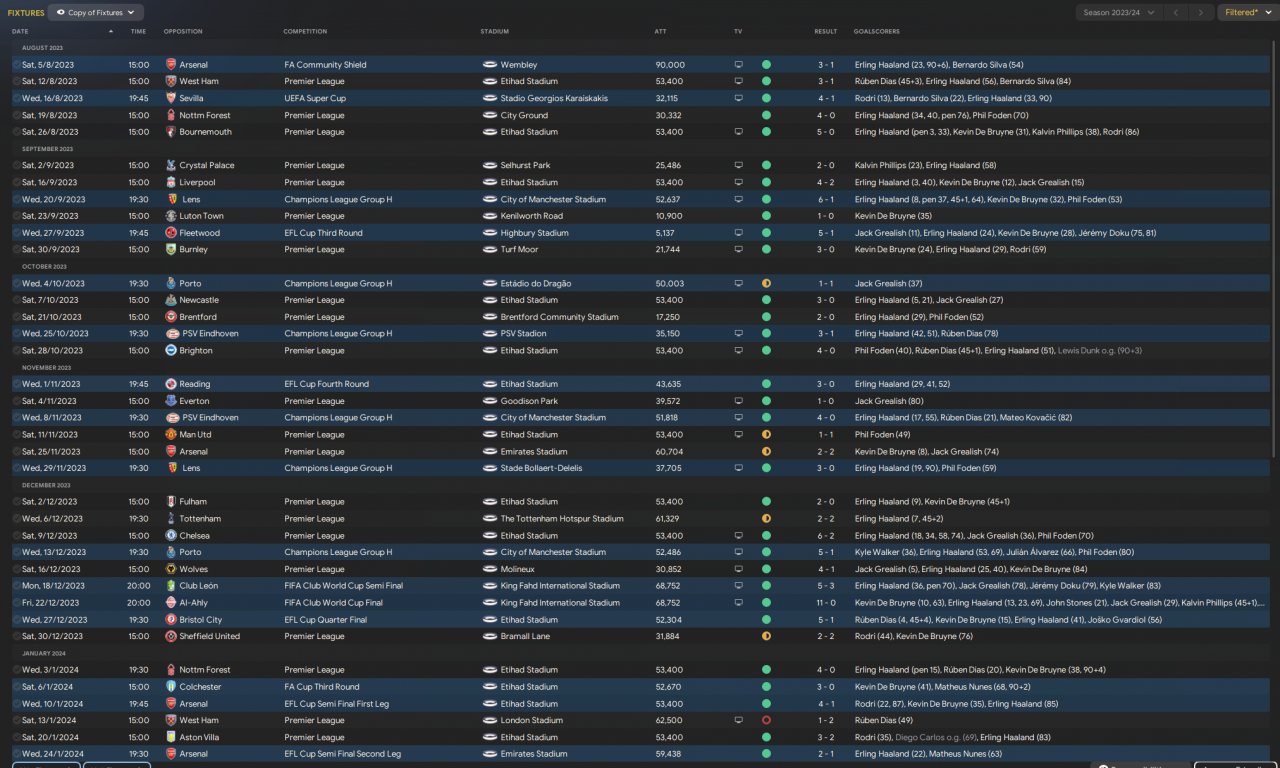Viewport: 1280px width, 768px height.
Task: Click the green win indicator for Liverpool
Action: pos(766,182)
